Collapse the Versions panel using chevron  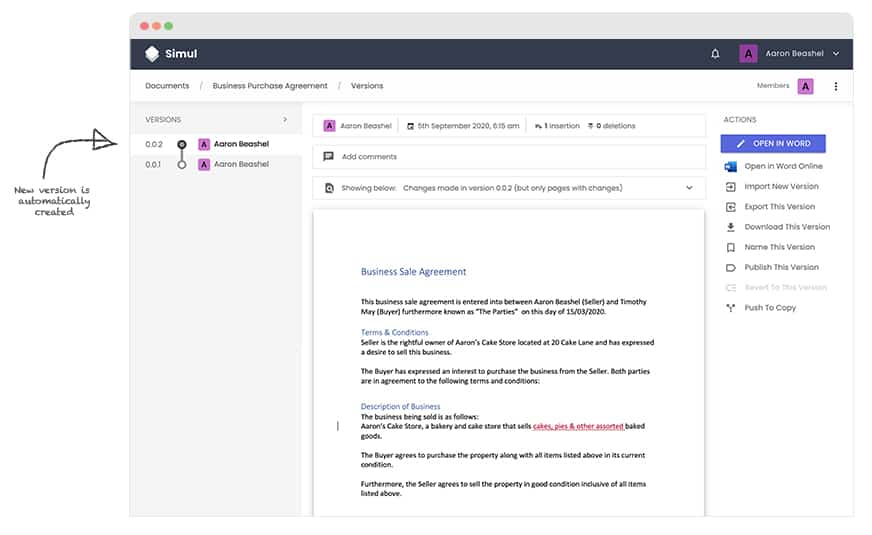285,120
